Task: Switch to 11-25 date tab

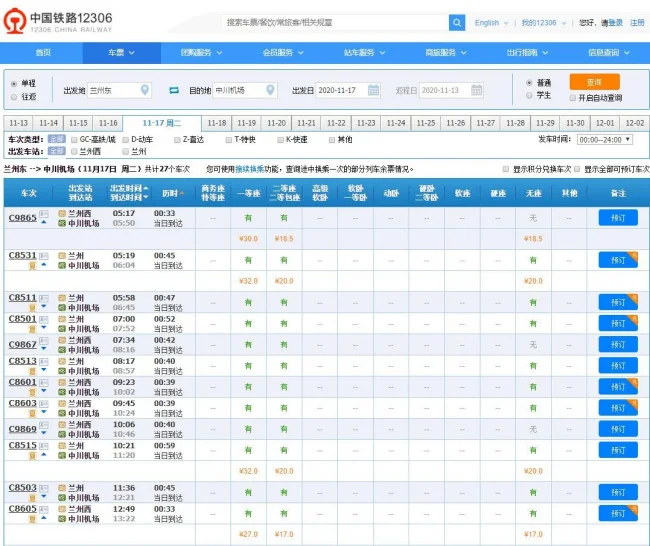Action: pyautogui.click(x=426, y=123)
